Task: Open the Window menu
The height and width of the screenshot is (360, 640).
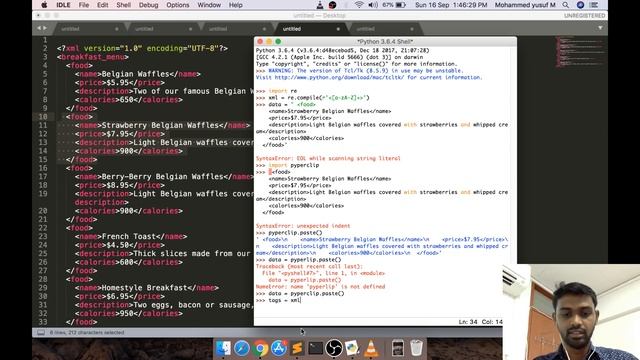Action: click(x=209, y=5)
